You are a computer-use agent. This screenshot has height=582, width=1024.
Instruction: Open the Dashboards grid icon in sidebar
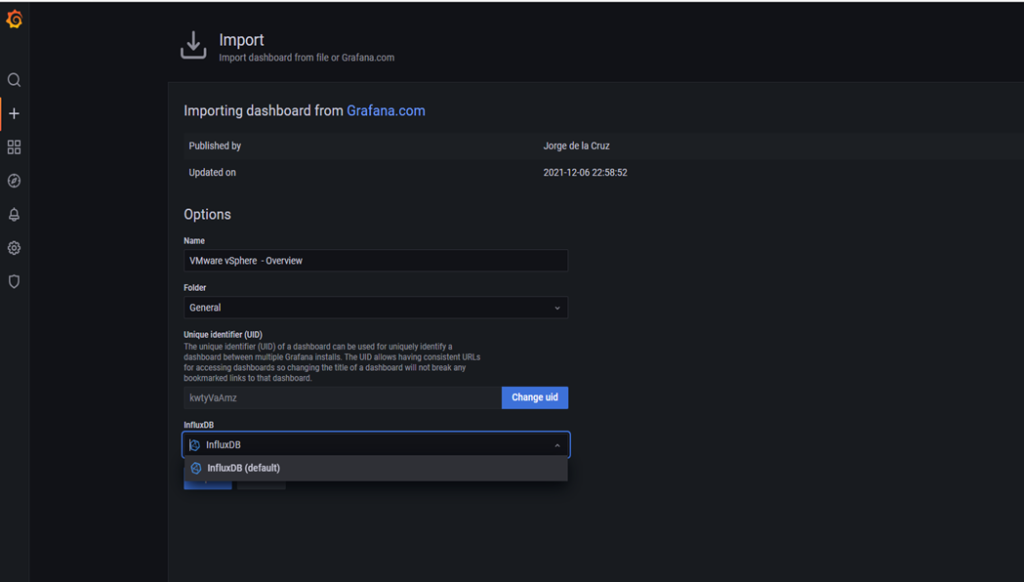point(14,147)
